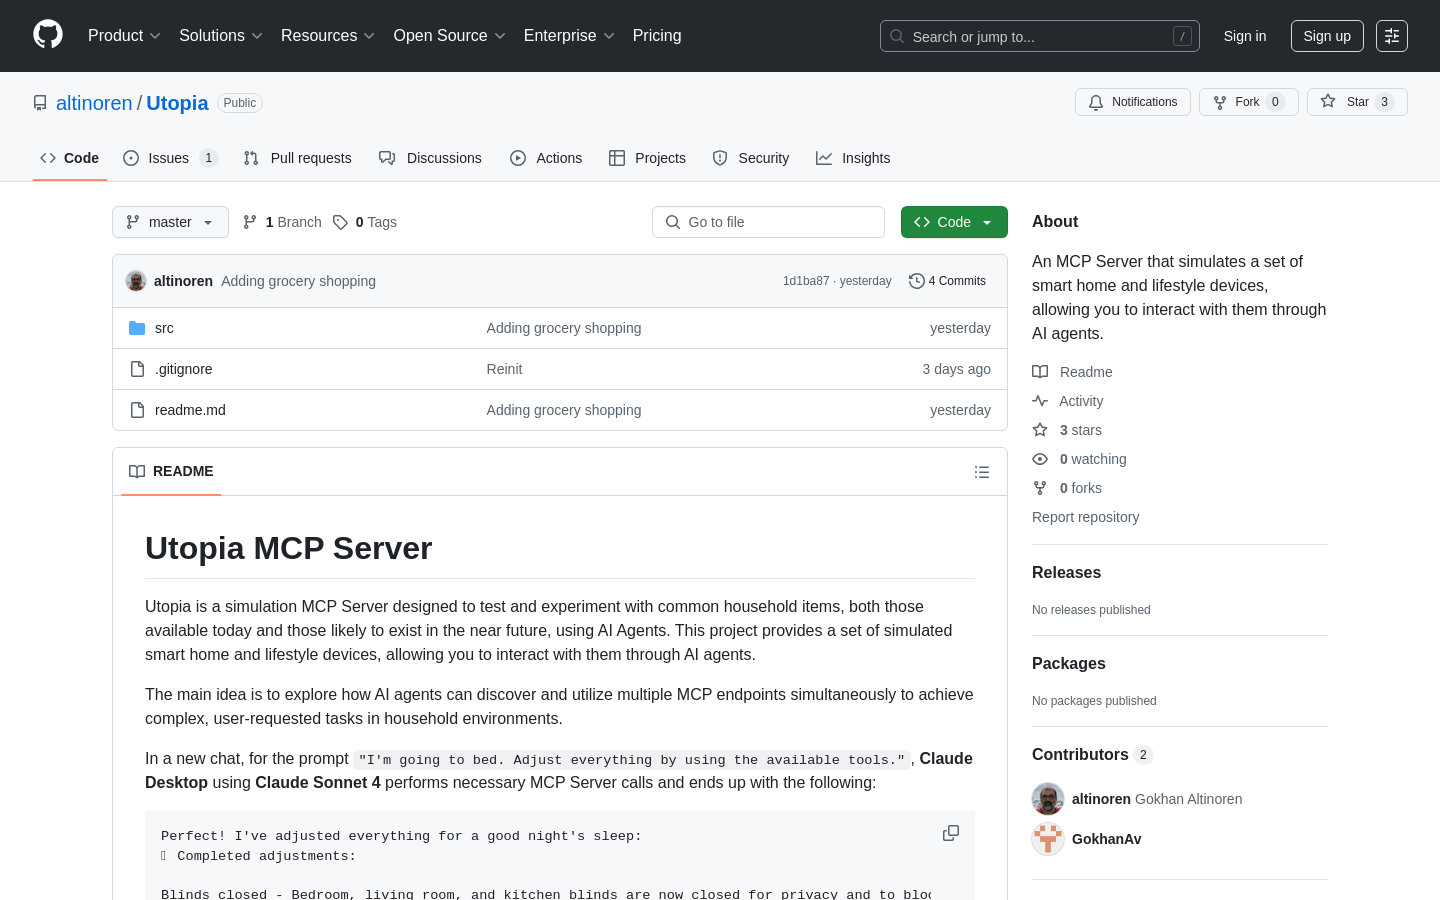Star the repository
Image resolution: width=1440 pixels, height=900 pixels.
pos(1357,102)
